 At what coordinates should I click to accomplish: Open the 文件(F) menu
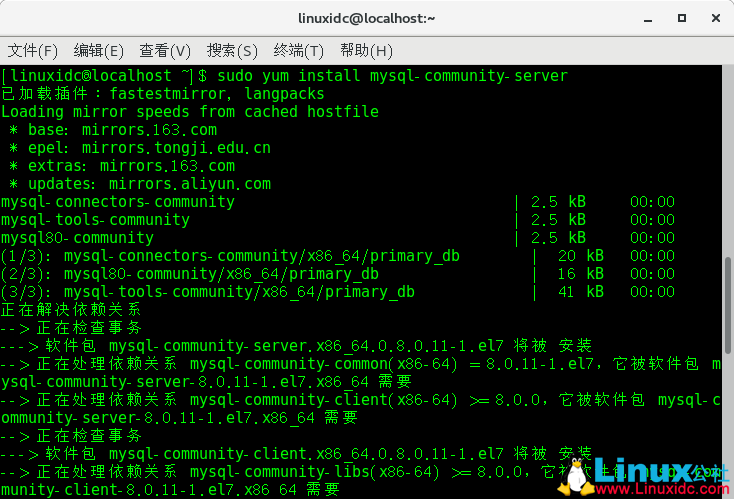coord(33,51)
